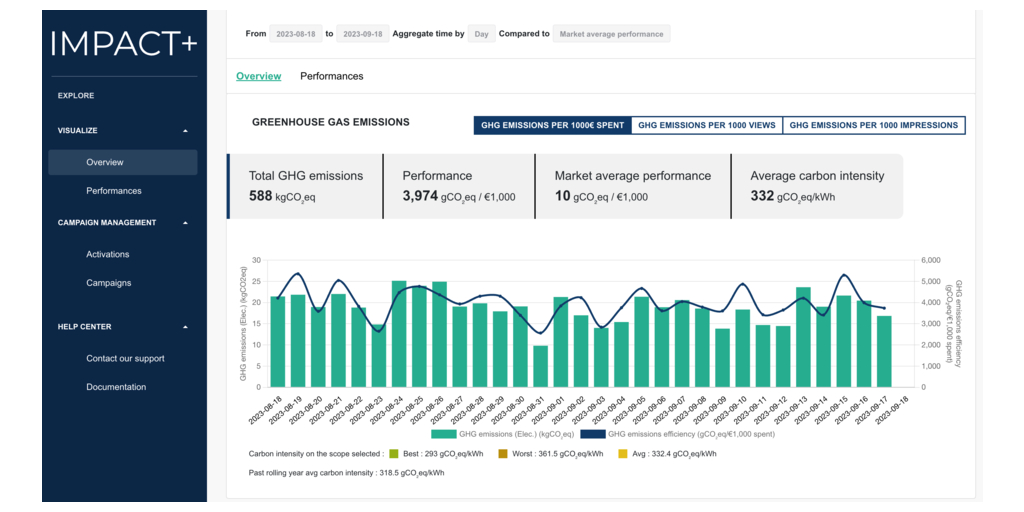Open Explore in the sidebar
Screen dimensions: 1024x512
point(76,96)
